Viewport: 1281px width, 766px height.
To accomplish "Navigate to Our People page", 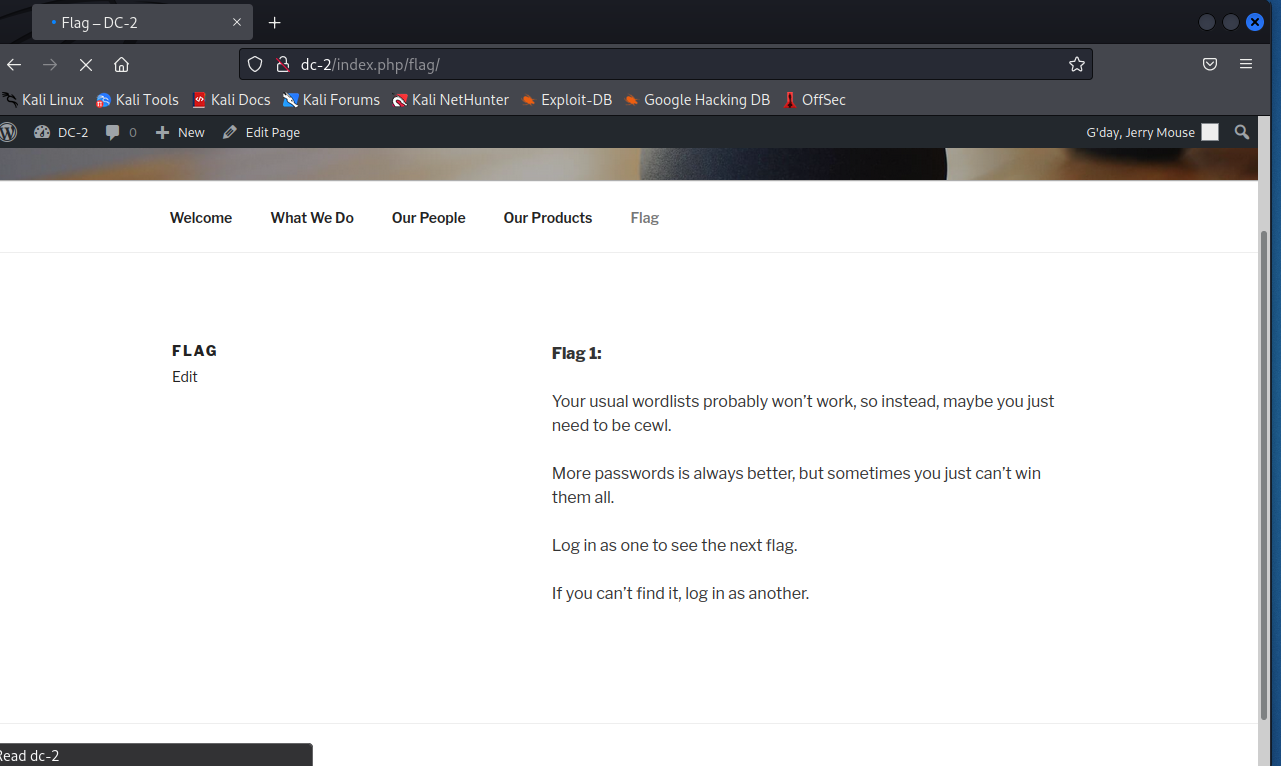I will [x=429, y=218].
